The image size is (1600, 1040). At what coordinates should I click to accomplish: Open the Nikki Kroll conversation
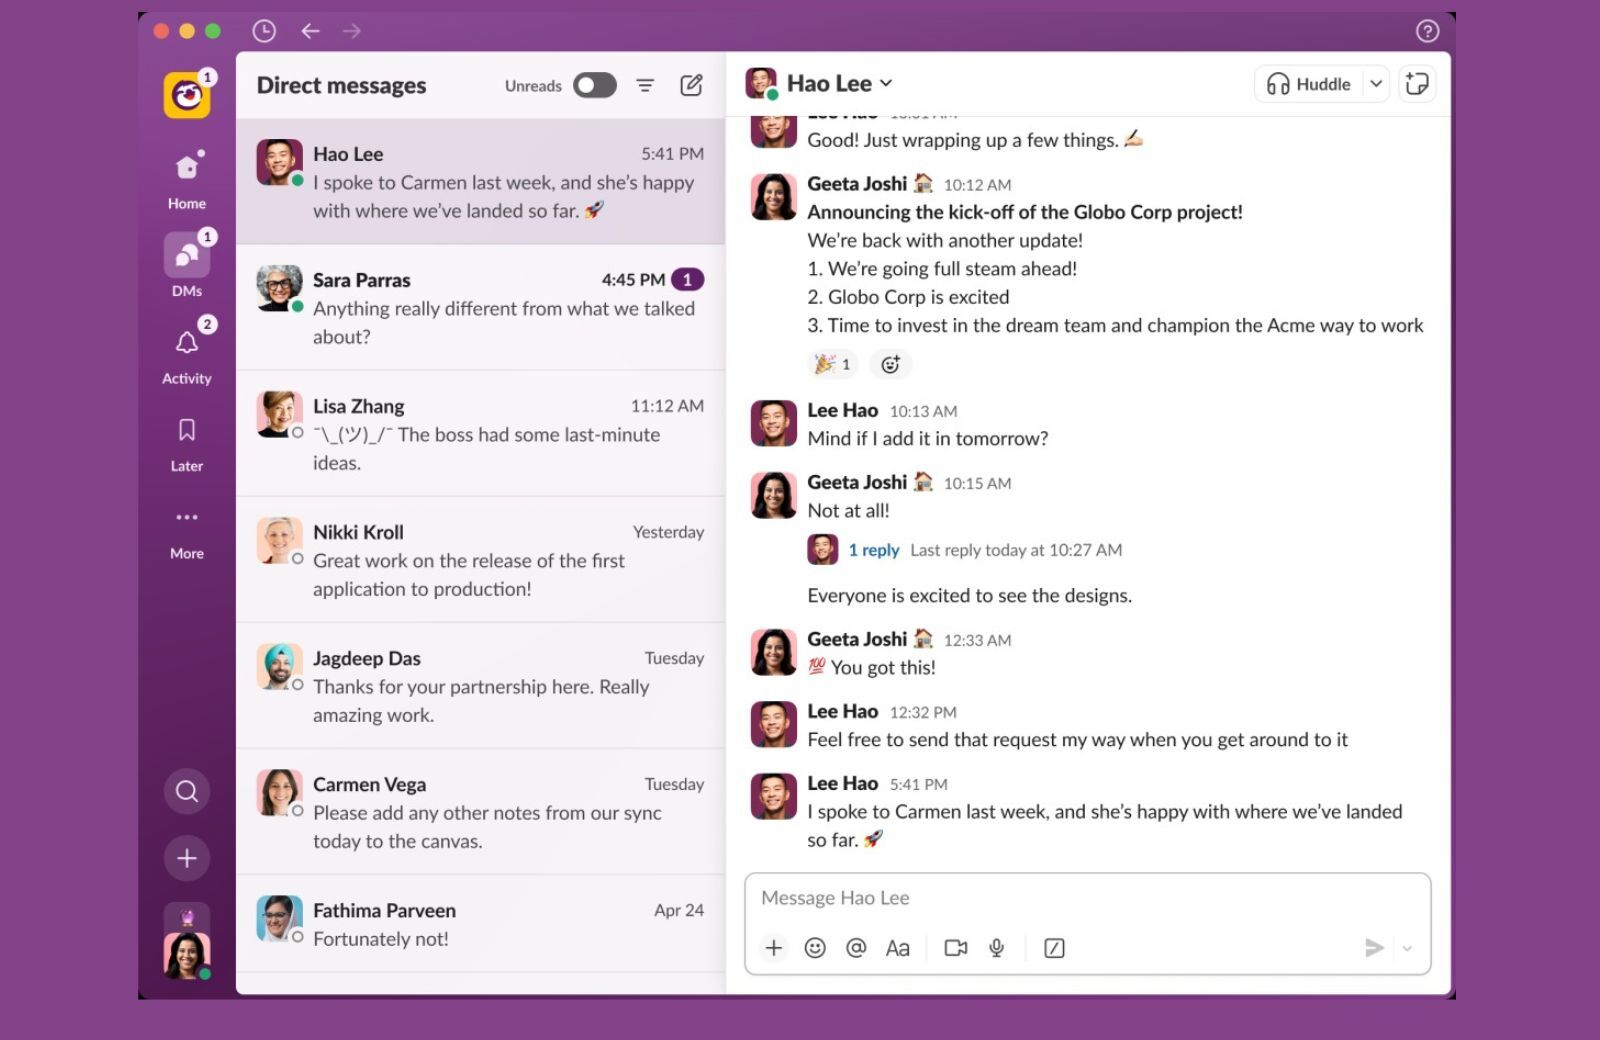click(x=480, y=560)
